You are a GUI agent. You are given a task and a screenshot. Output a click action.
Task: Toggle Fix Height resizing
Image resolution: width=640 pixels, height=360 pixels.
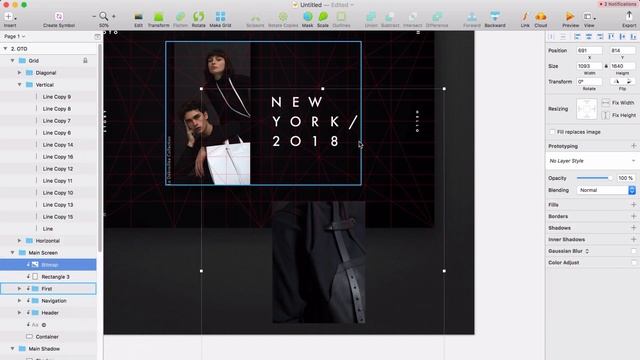tap(619, 116)
